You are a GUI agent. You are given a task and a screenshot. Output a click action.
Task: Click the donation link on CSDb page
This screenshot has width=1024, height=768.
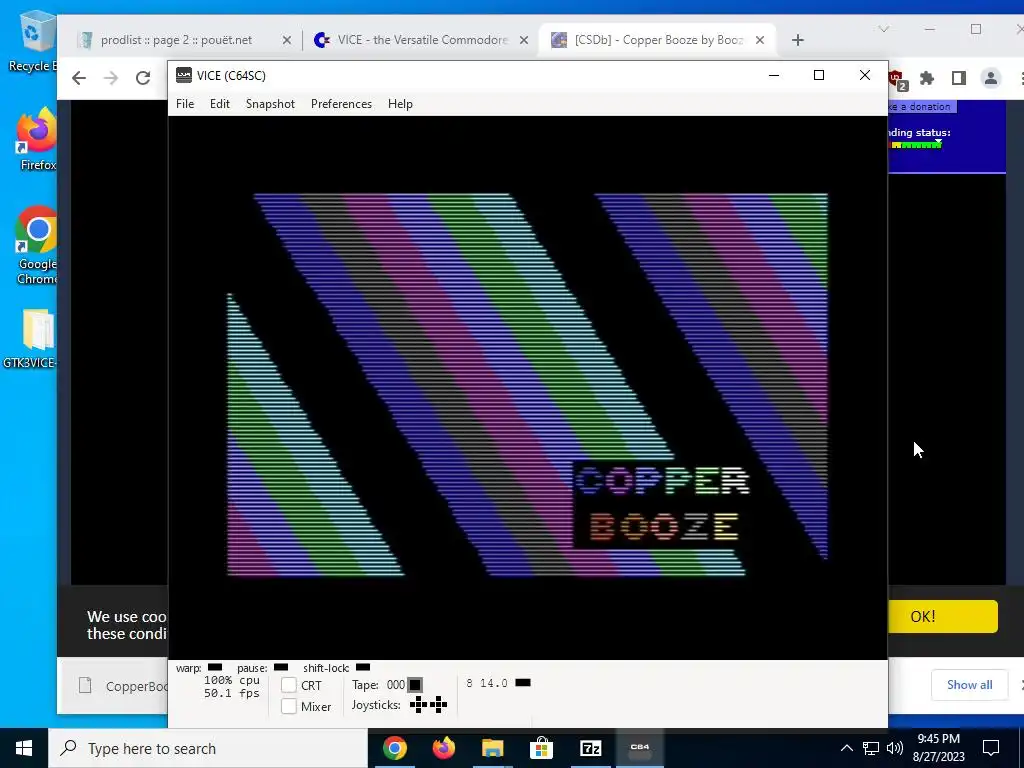(x=921, y=106)
